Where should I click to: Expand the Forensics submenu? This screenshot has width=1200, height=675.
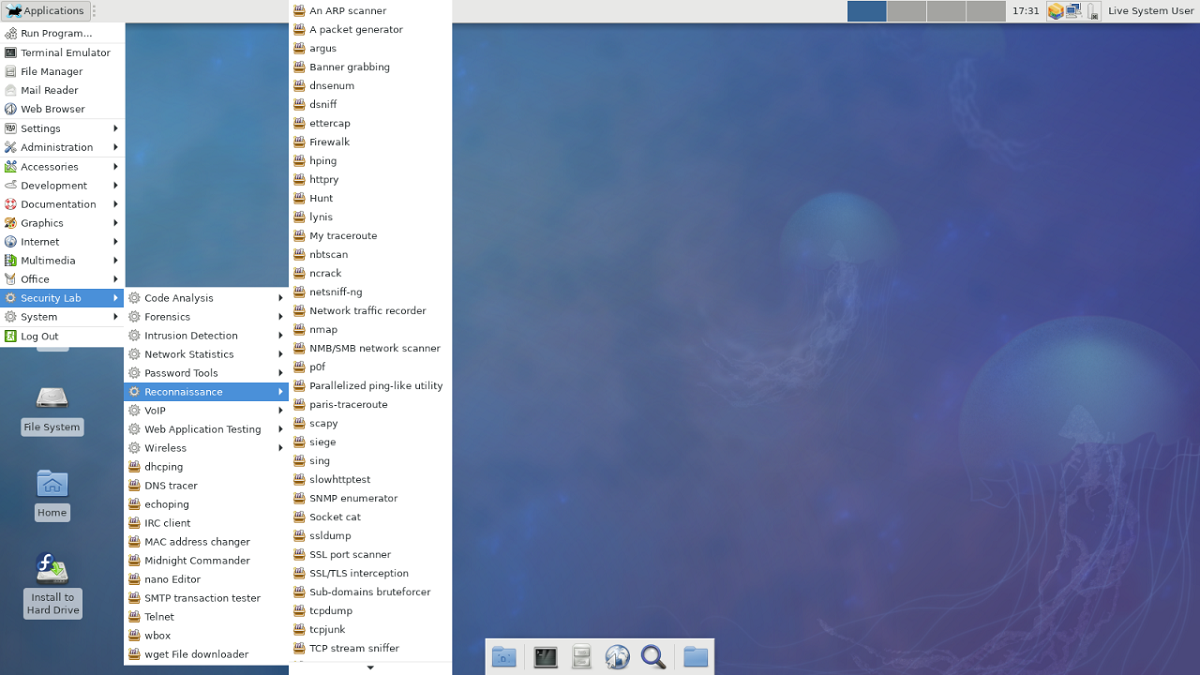point(206,317)
